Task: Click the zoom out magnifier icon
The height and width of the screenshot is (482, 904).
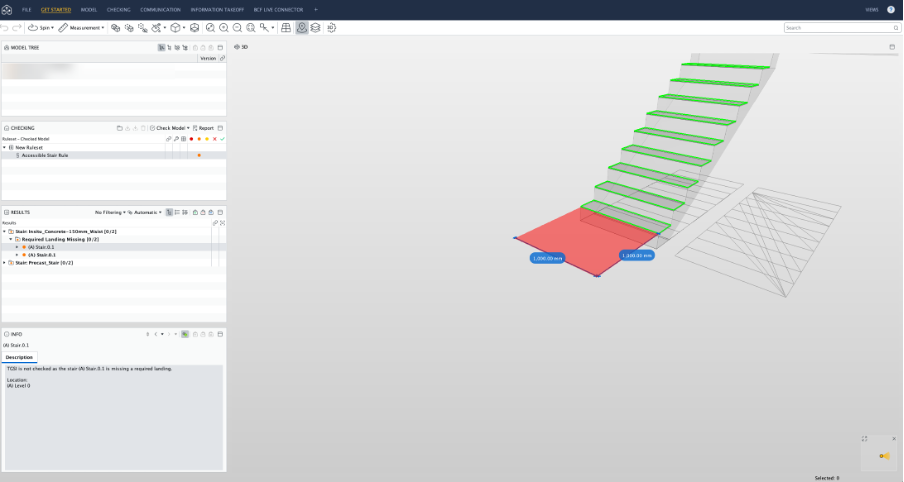Action: pyautogui.click(x=237, y=28)
